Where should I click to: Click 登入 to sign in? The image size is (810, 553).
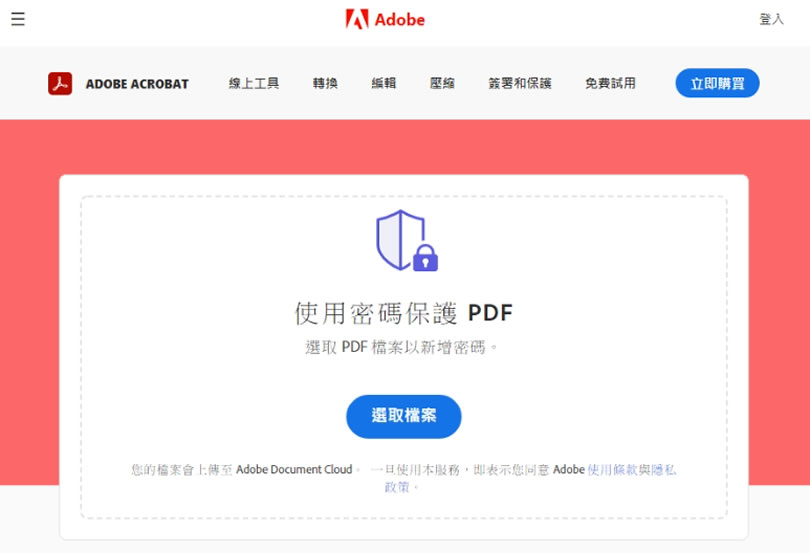[x=771, y=19]
